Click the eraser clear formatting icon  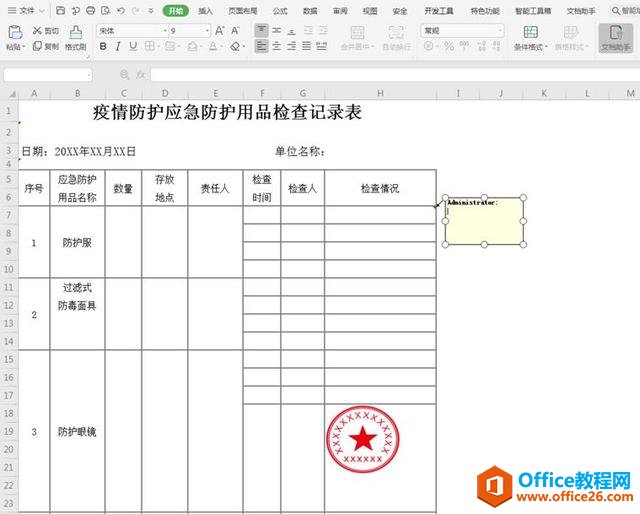tap(235, 46)
